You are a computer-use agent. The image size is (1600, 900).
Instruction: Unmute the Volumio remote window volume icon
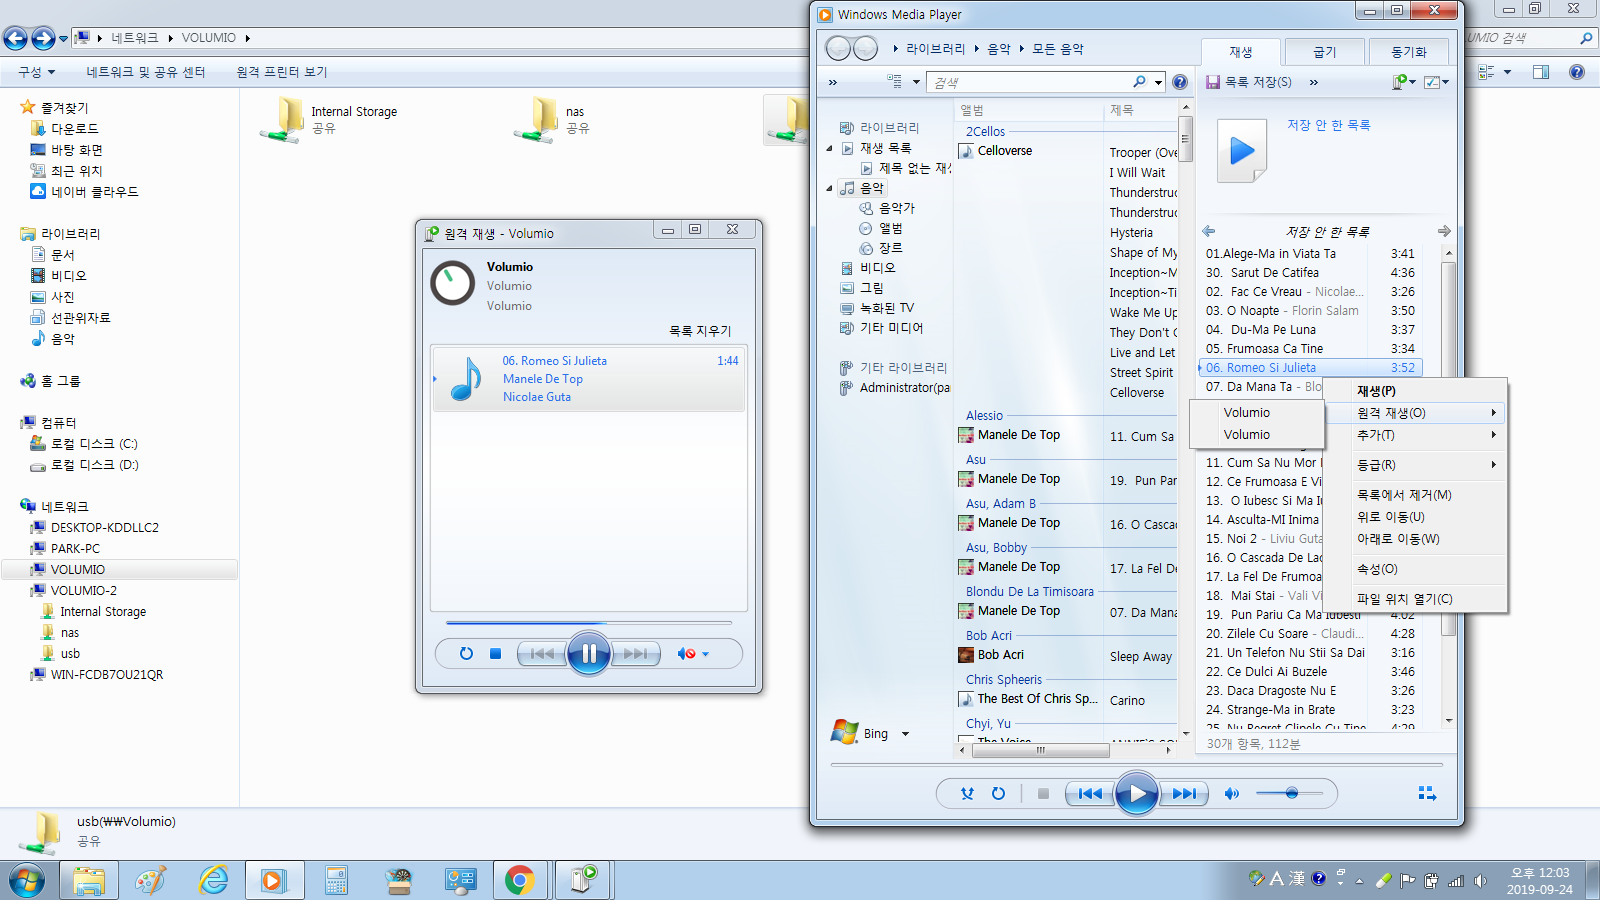(x=686, y=654)
